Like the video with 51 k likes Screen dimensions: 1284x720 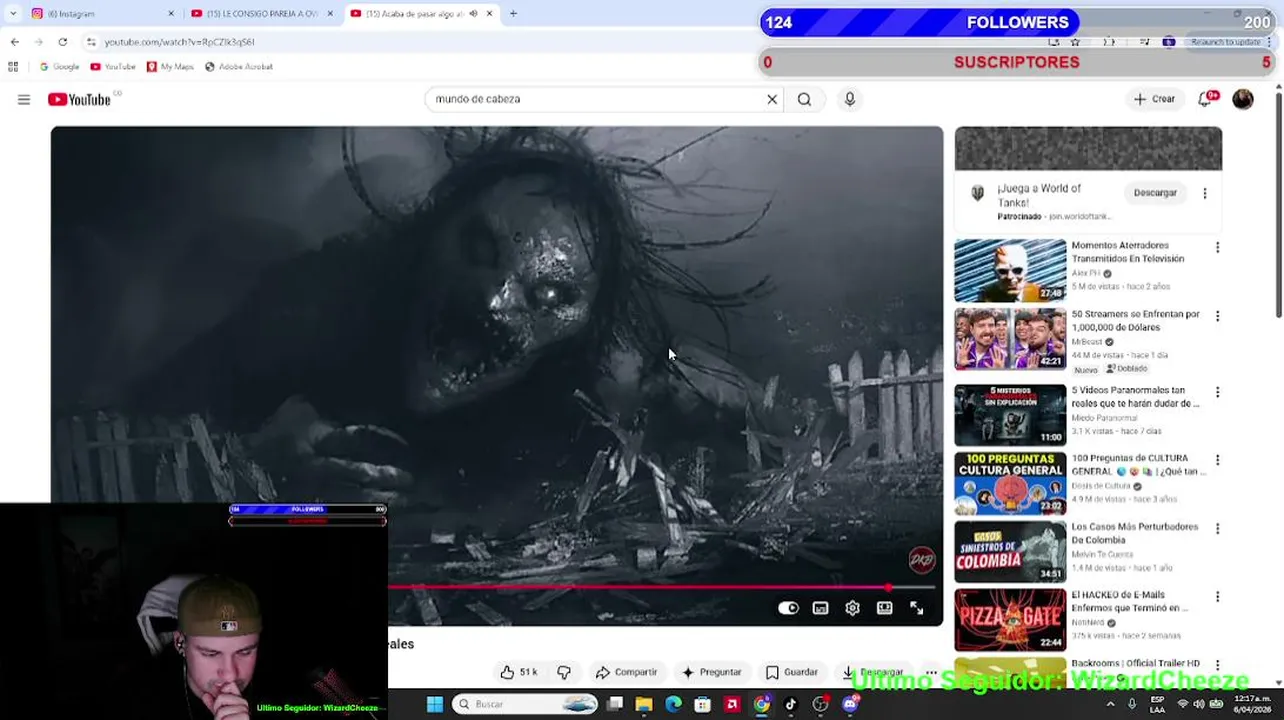(519, 672)
